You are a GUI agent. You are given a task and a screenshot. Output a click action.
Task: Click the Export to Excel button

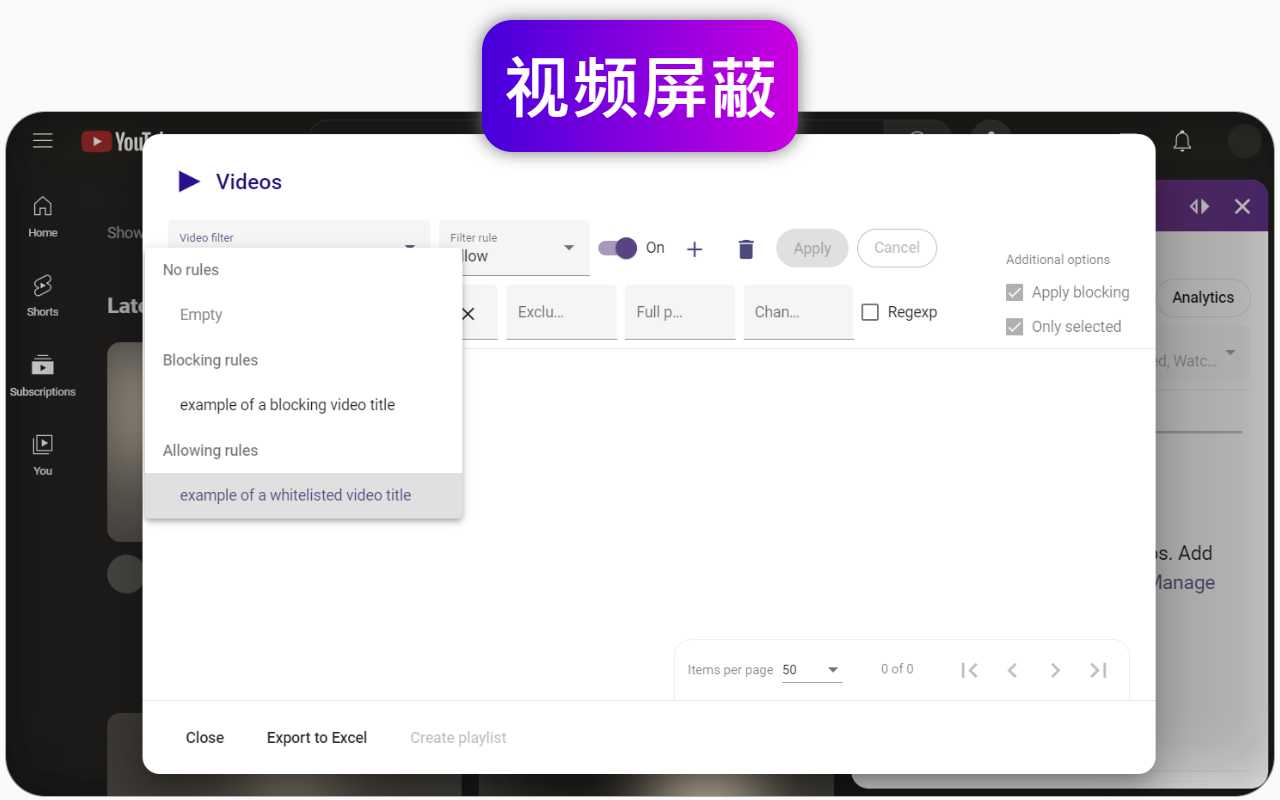tap(316, 737)
